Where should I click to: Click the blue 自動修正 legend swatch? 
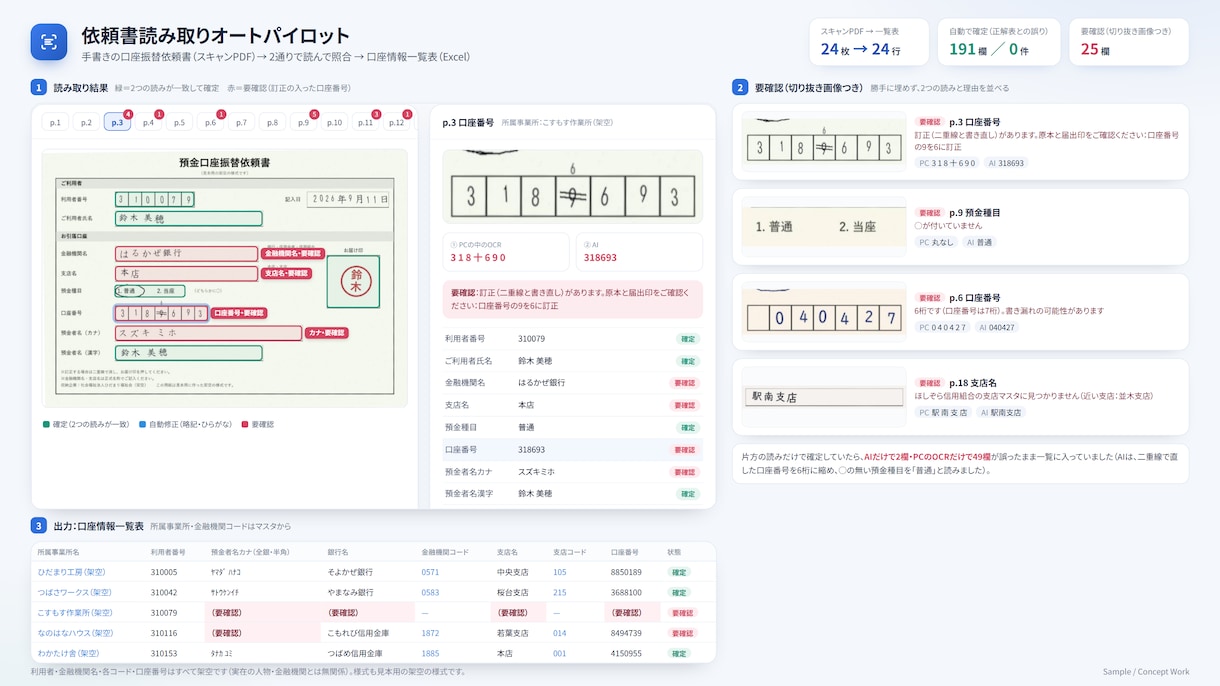click(x=143, y=424)
